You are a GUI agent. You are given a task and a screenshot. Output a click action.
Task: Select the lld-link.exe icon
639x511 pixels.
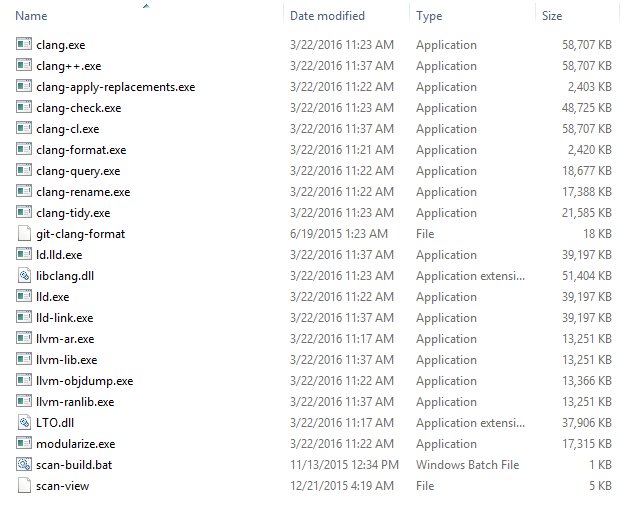[24, 317]
